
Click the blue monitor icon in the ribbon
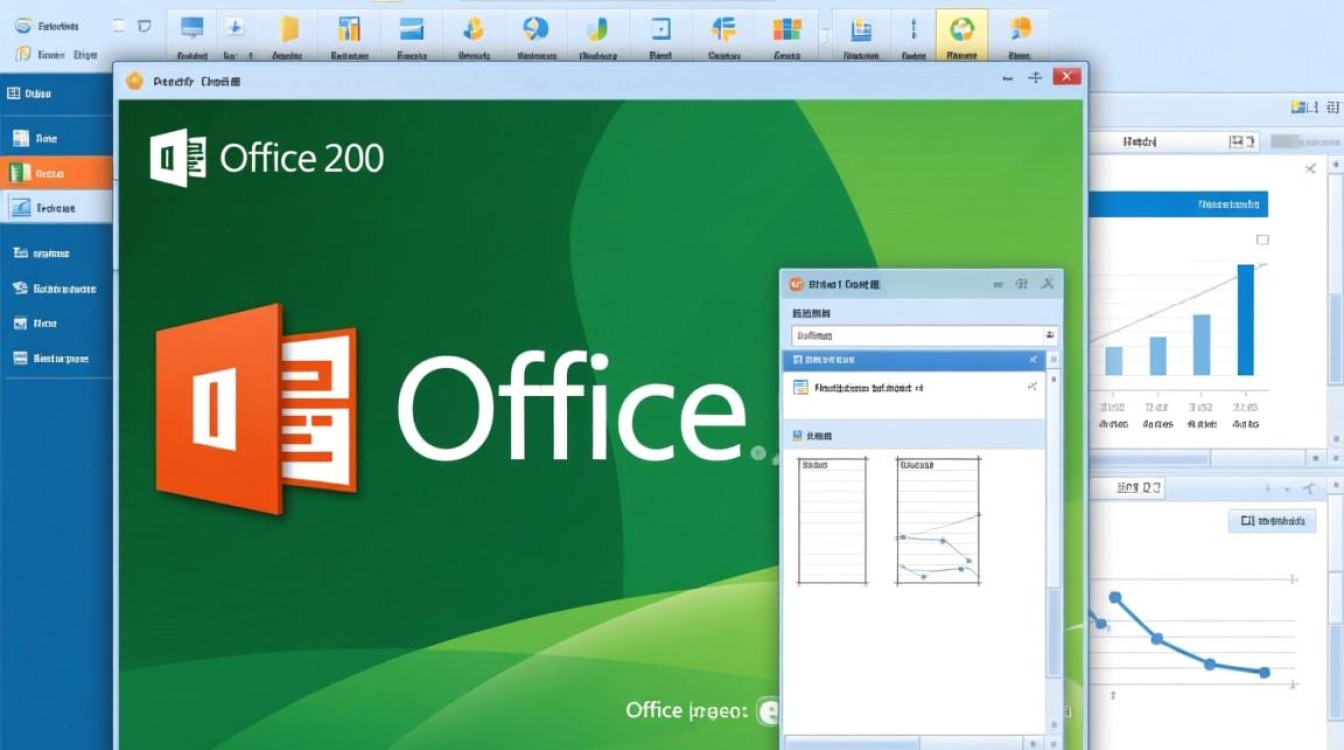(x=191, y=28)
